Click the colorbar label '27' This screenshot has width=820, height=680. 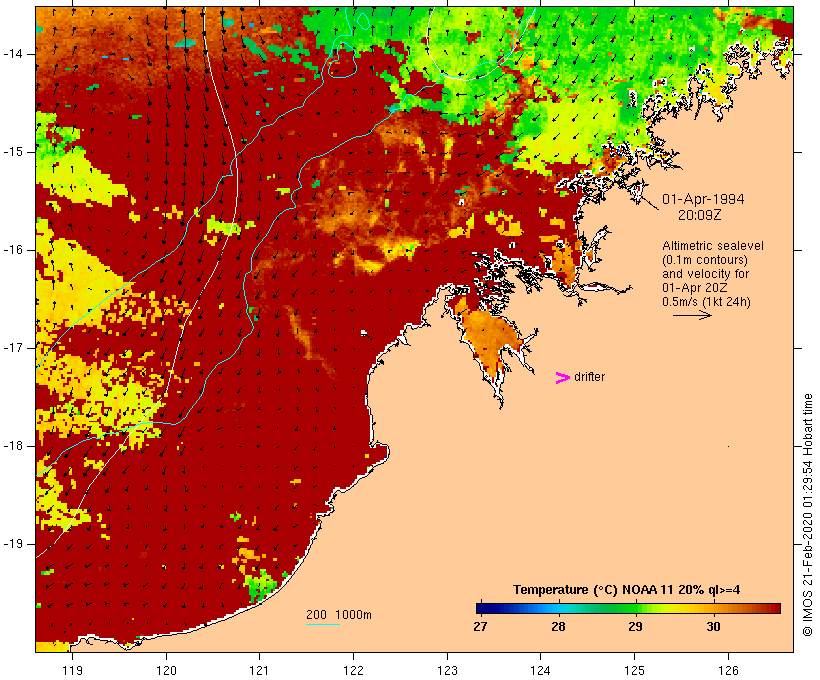pos(480,626)
